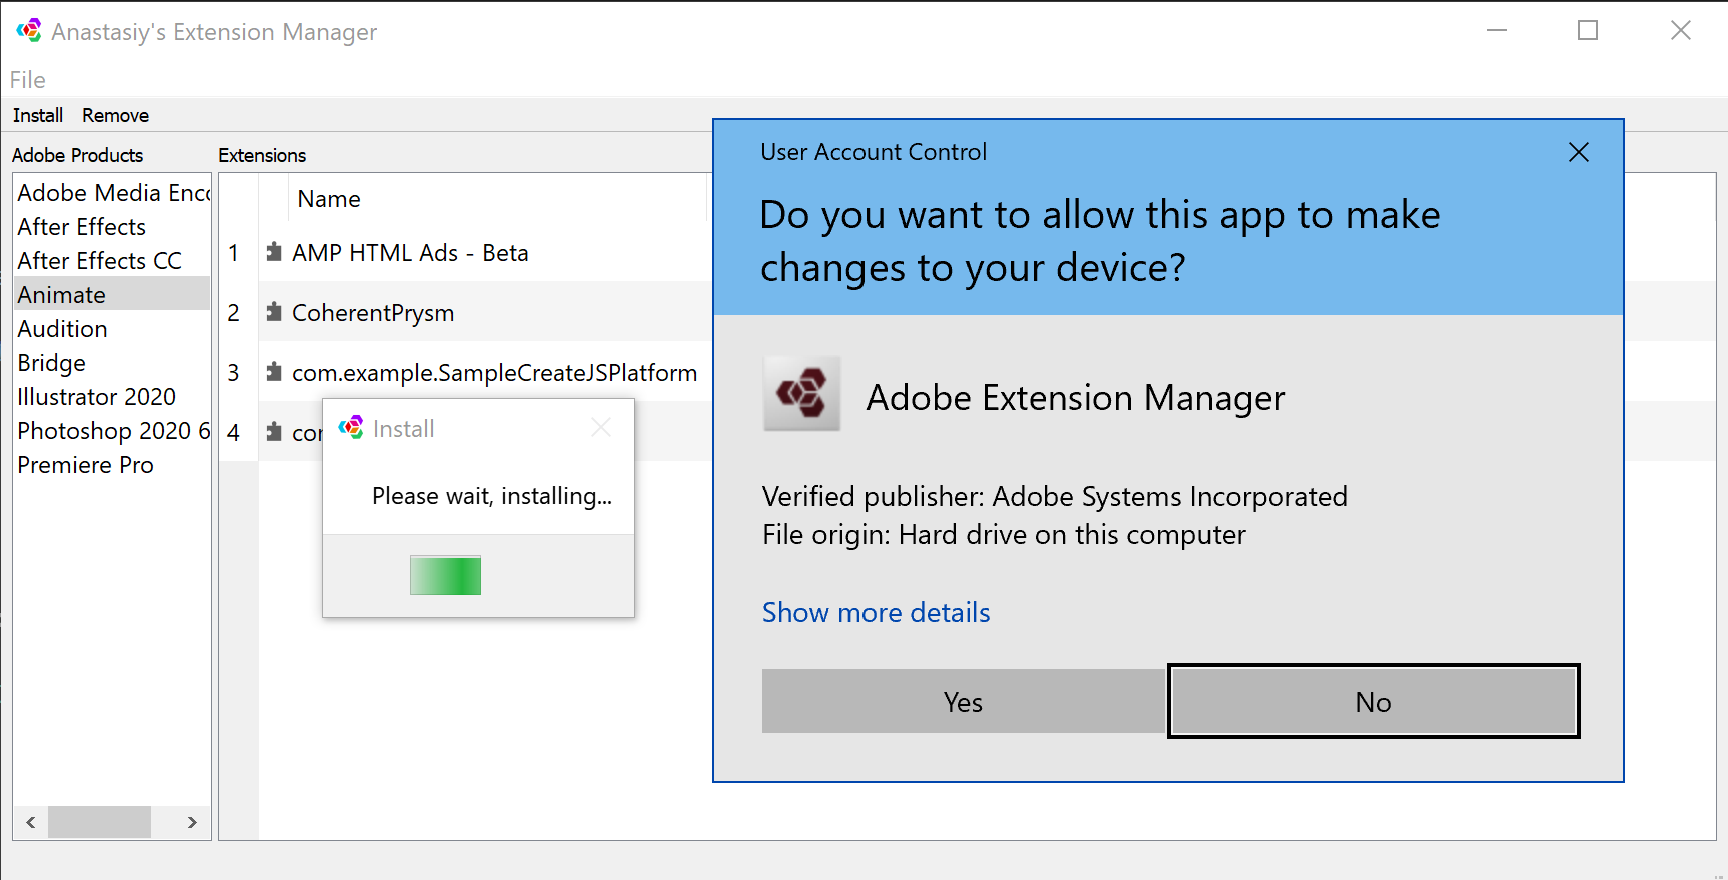1728x880 pixels.
Task: Click the products list right scroll arrow
Action: pyautogui.click(x=192, y=822)
